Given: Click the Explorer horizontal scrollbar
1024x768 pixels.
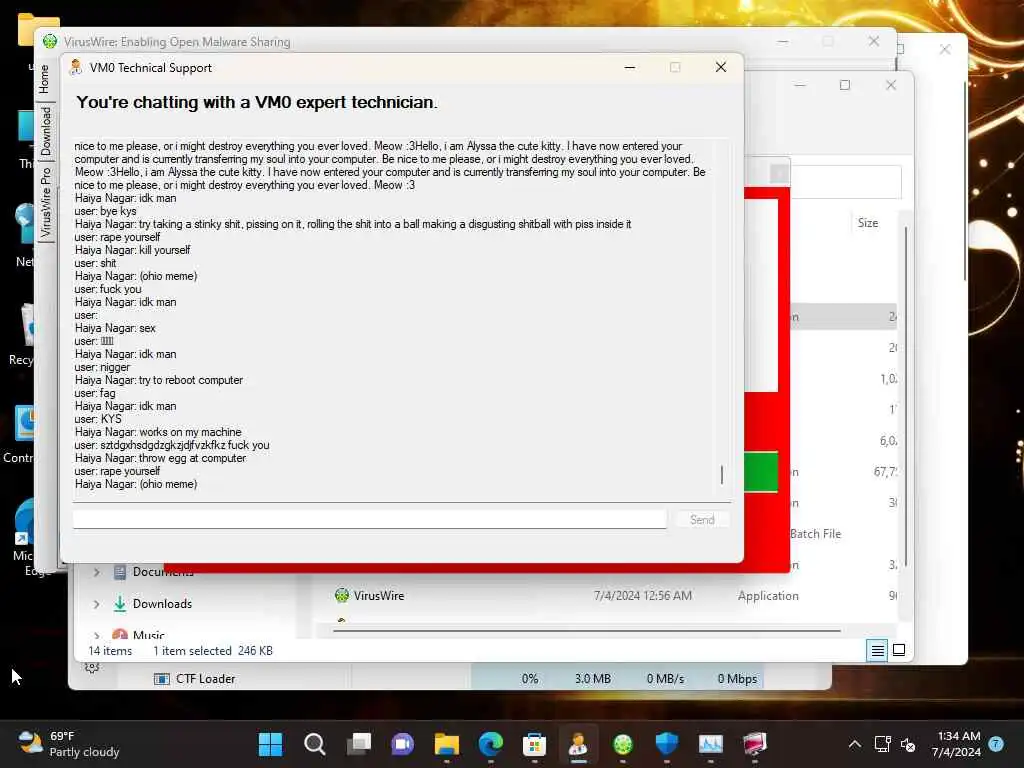Looking at the screenshot, I should point(586,631).
